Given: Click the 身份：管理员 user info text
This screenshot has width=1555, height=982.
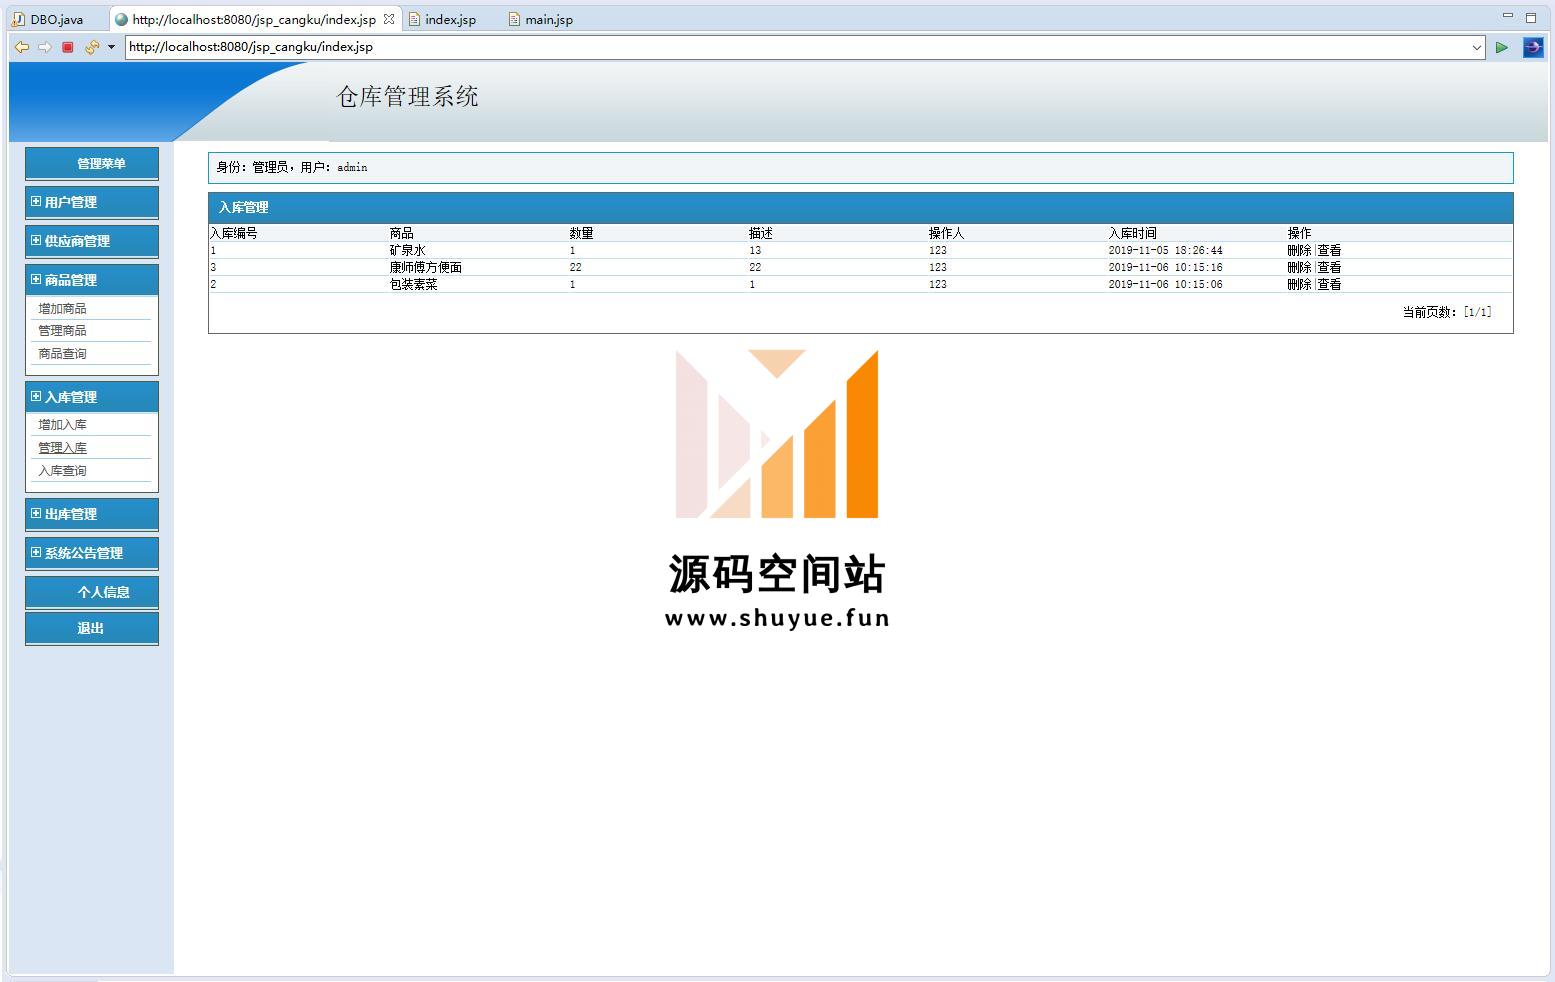Looking at the screenshot, I should click(292, 168).
